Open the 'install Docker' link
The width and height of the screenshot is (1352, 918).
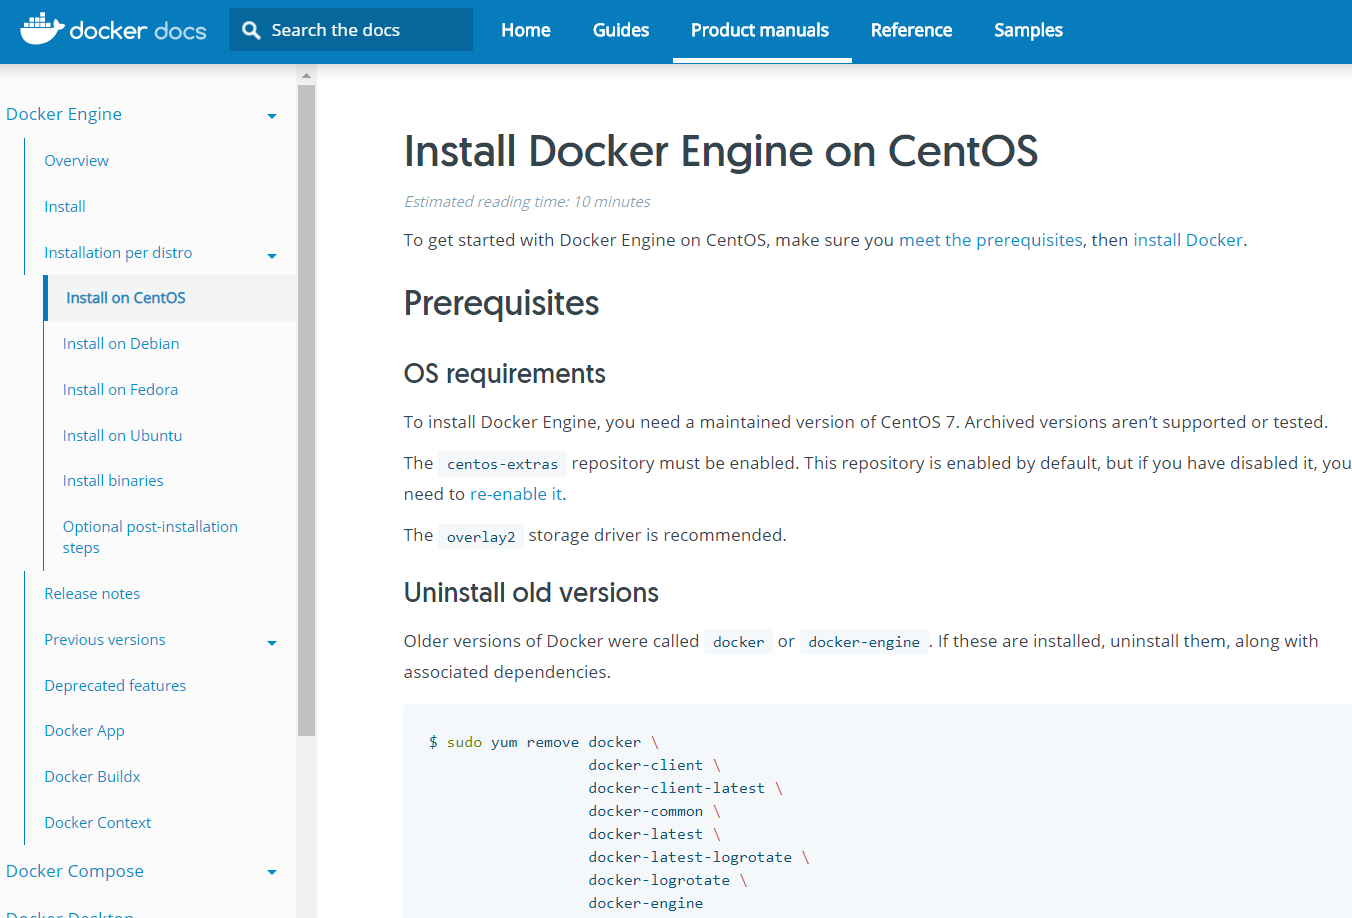coord(1187,240)
